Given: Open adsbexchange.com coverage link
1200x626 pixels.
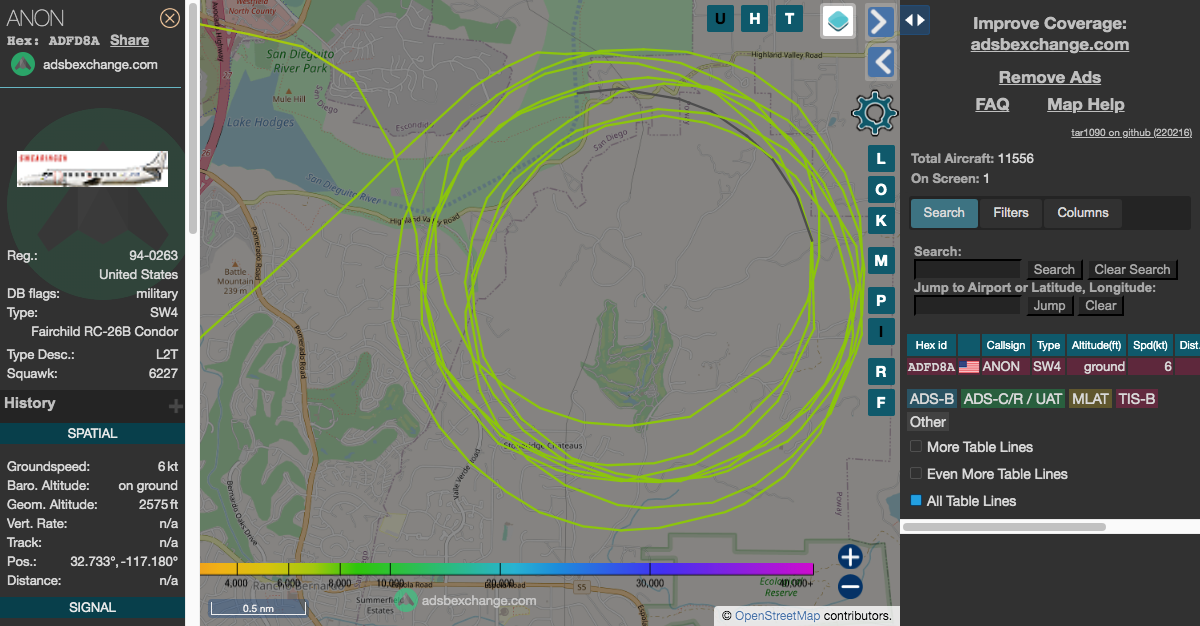Looking at the screenshot, I should click(x=1050, y=44).
